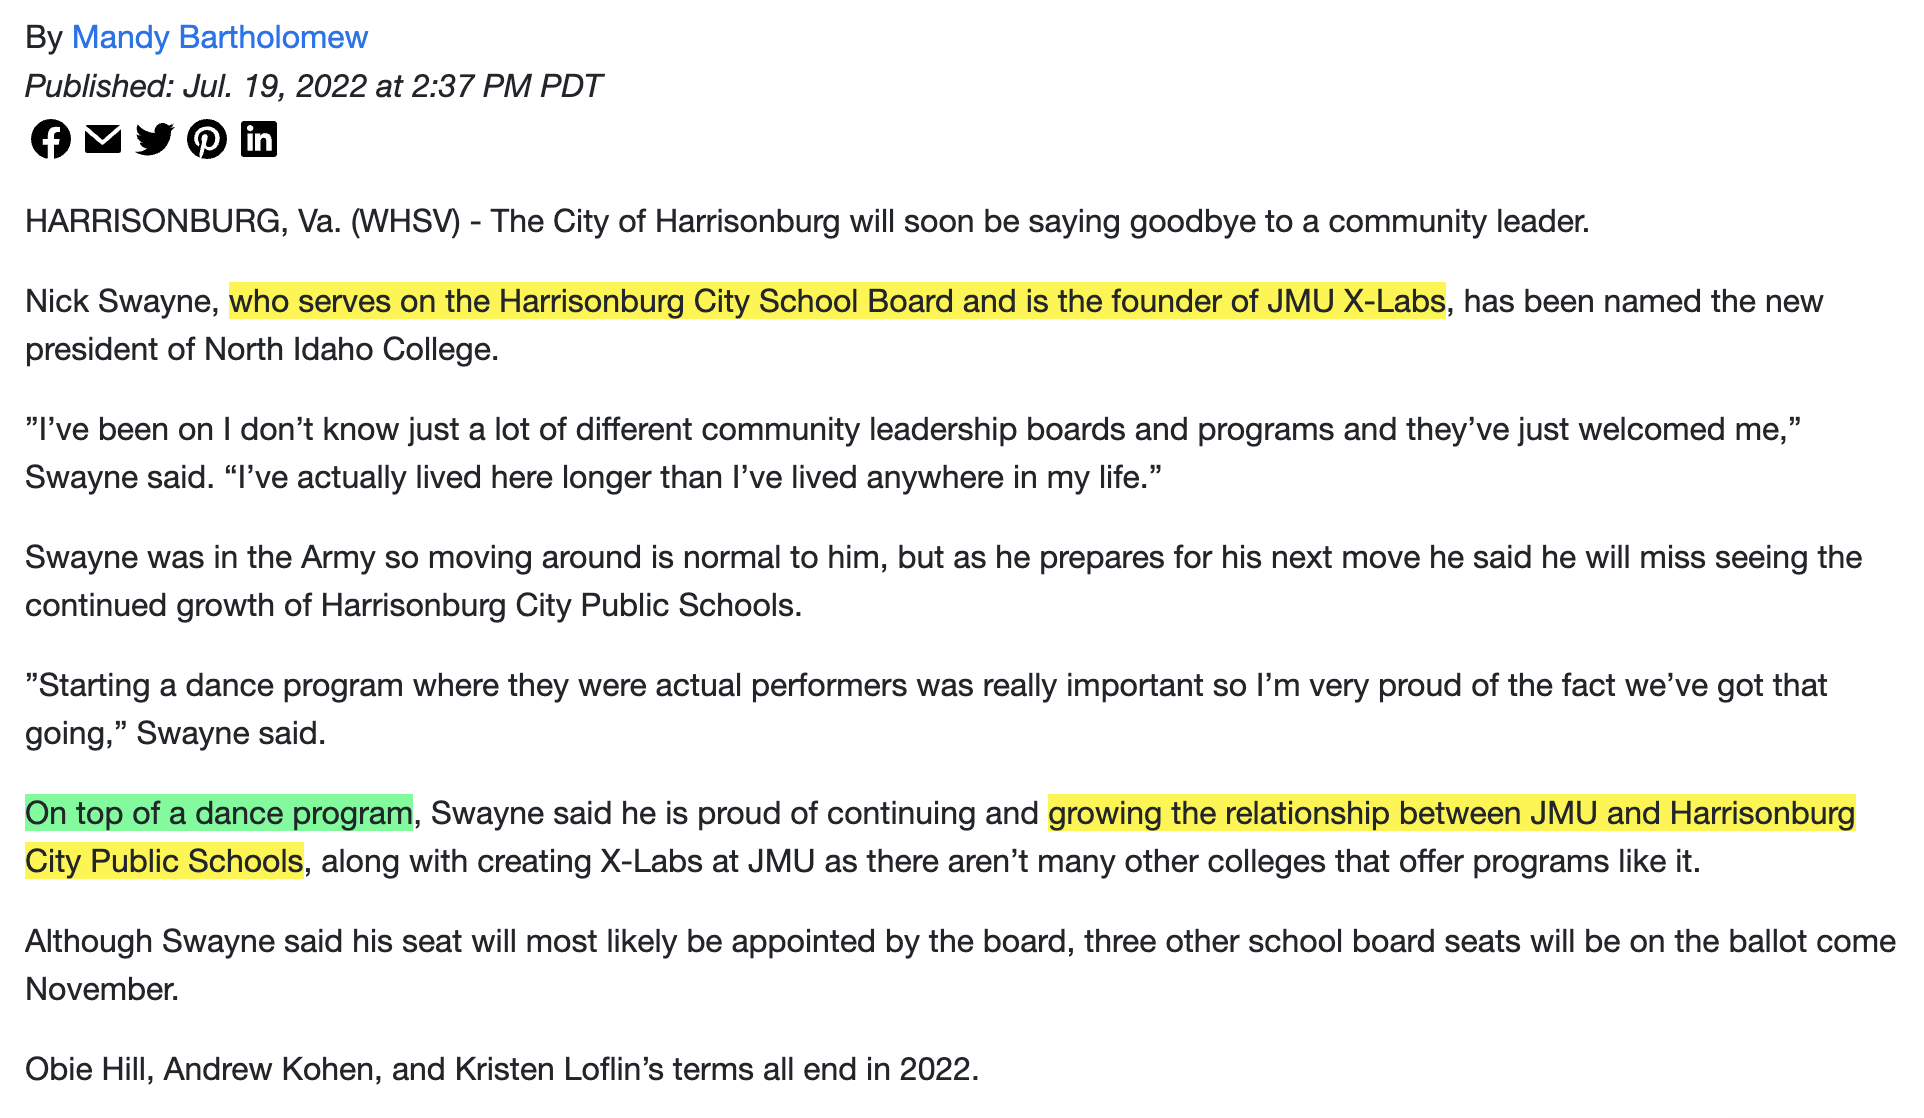This screenshot has width=1924, height=1118.
Task: Click the paragraph about Swayne in the Army
Action: (x=943, y=581)
